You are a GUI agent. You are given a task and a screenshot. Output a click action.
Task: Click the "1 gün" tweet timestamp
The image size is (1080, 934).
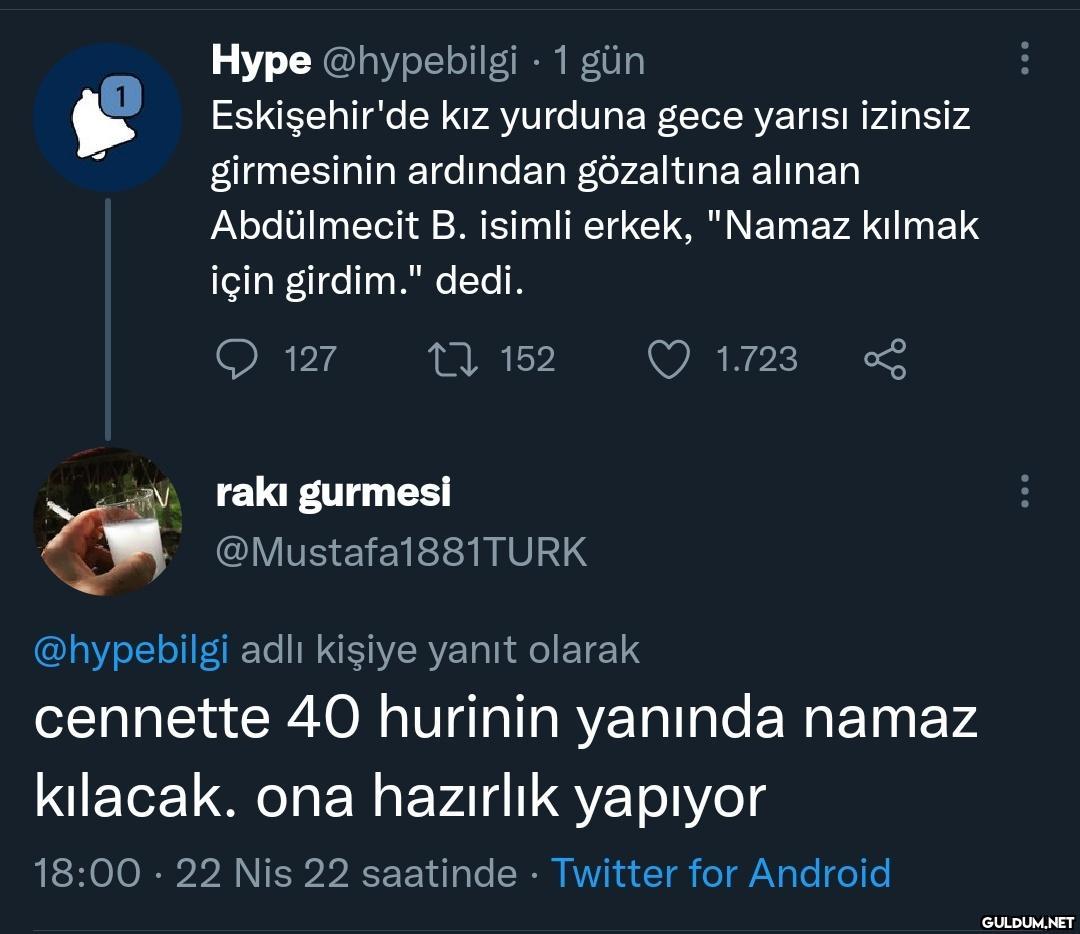[599, 62]
